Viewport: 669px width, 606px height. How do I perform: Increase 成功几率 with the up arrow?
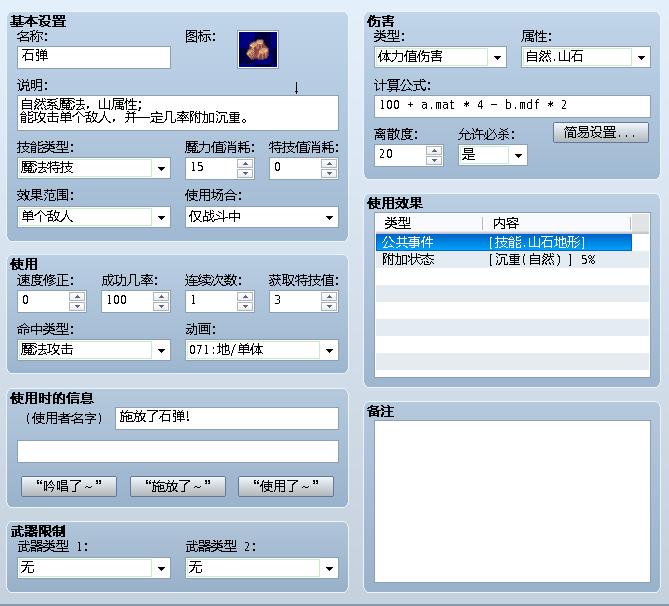(x=161, y=296)
